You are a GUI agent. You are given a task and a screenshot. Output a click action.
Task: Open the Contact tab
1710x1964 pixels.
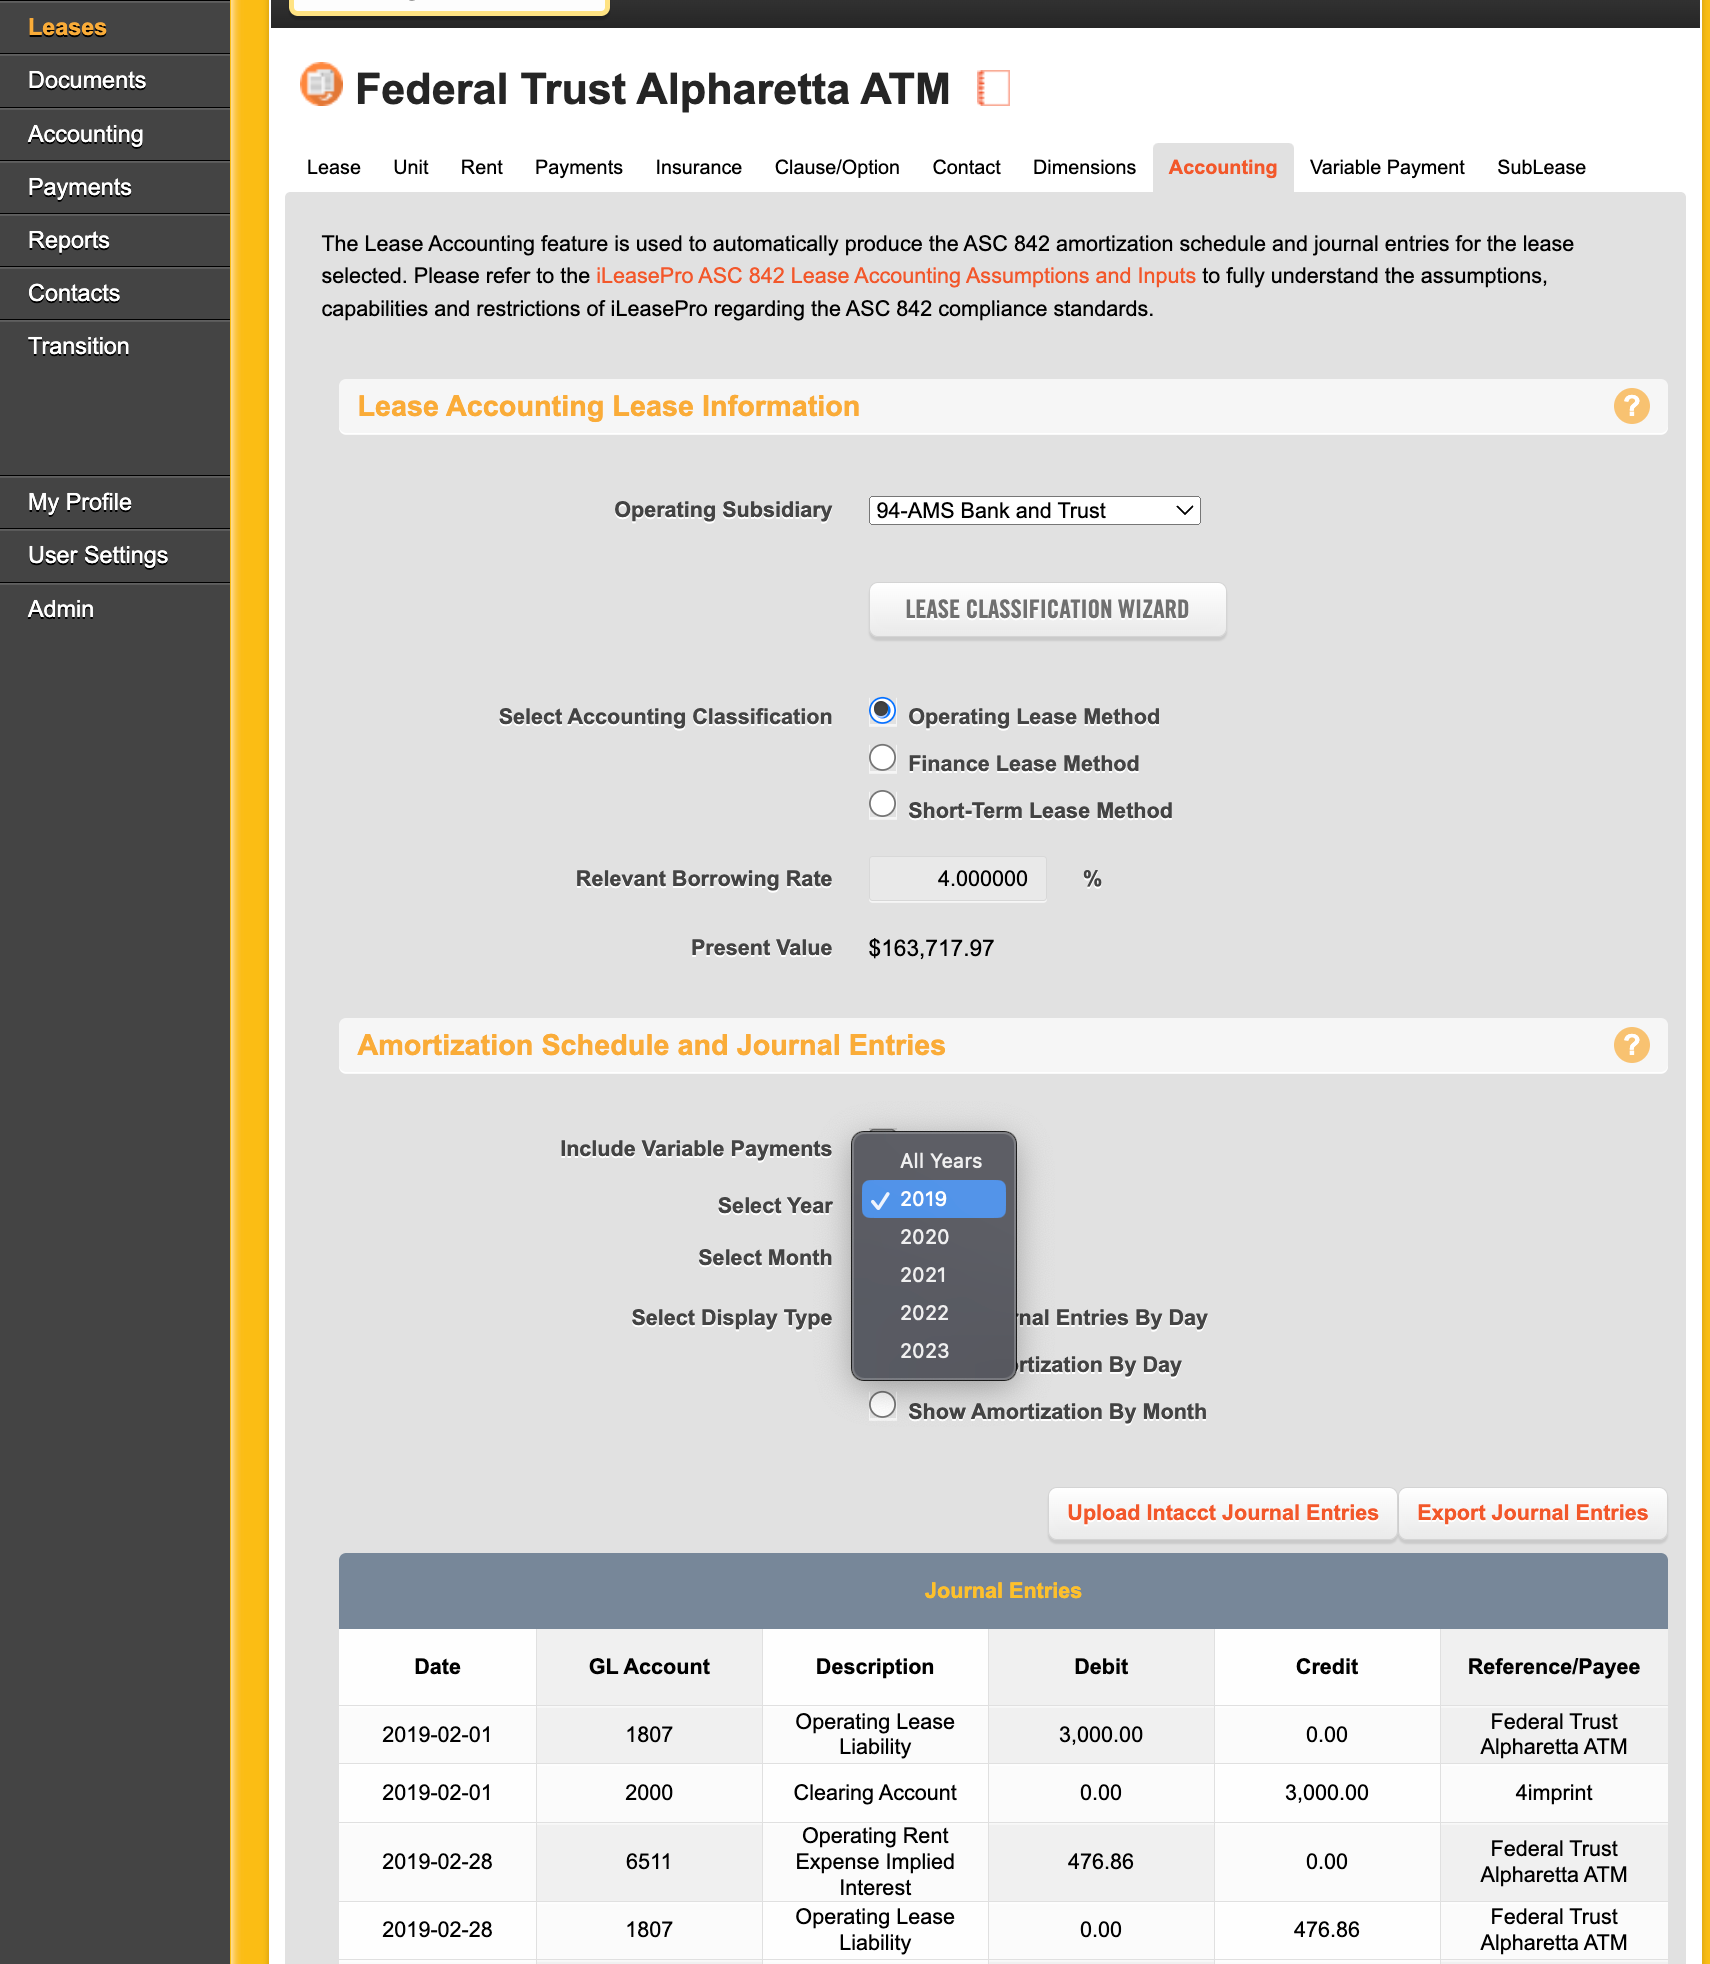pyautogui.click(x=966, y=167)
